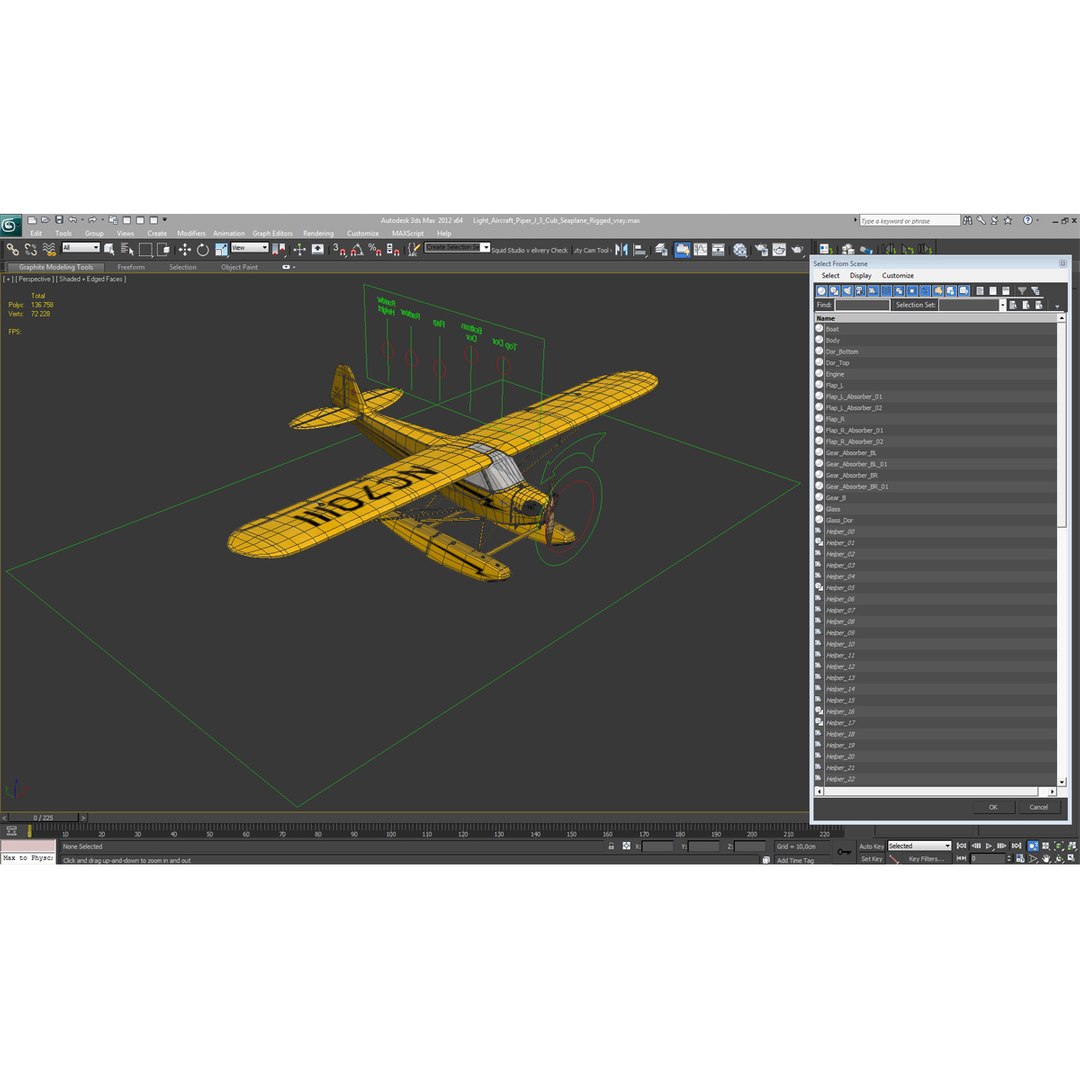Click Cancel in Select From Scene dialog
The height and width of the screenshot is (1080, 1080).
(x=1039, y=807)
